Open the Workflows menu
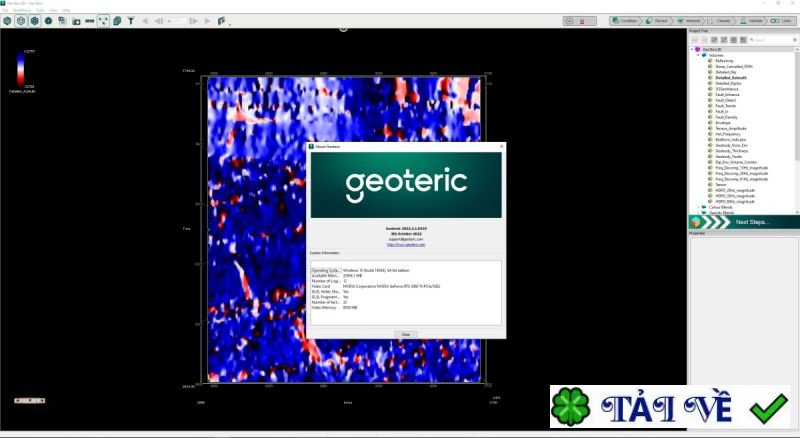This screenshot has width=800, height=438. (22, 10)
